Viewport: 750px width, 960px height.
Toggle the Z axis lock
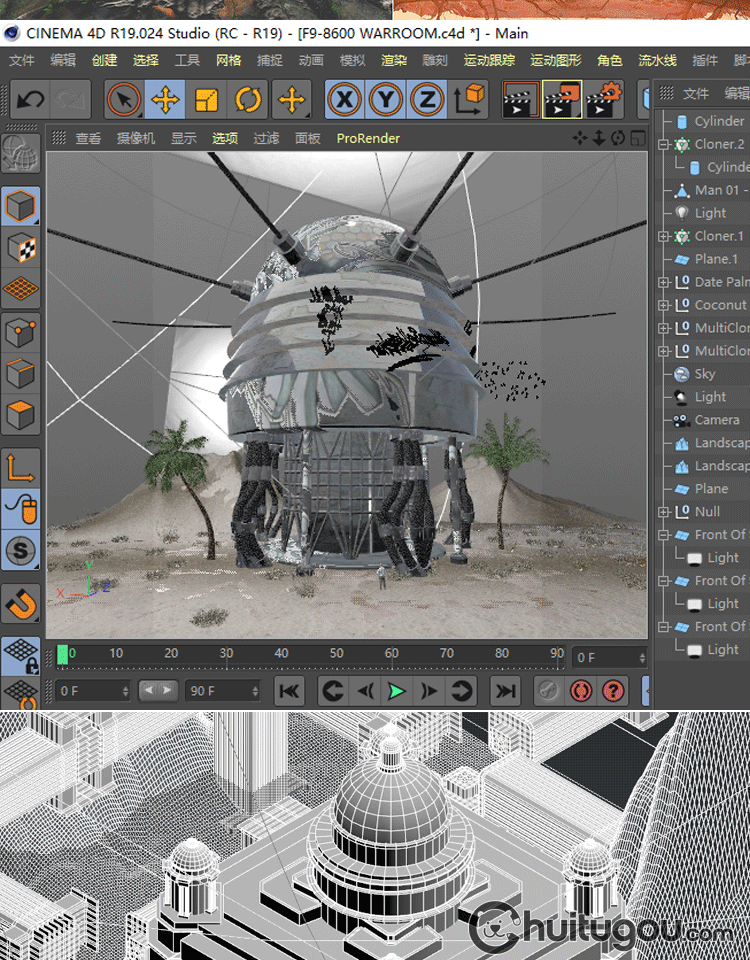click(427, 100)
